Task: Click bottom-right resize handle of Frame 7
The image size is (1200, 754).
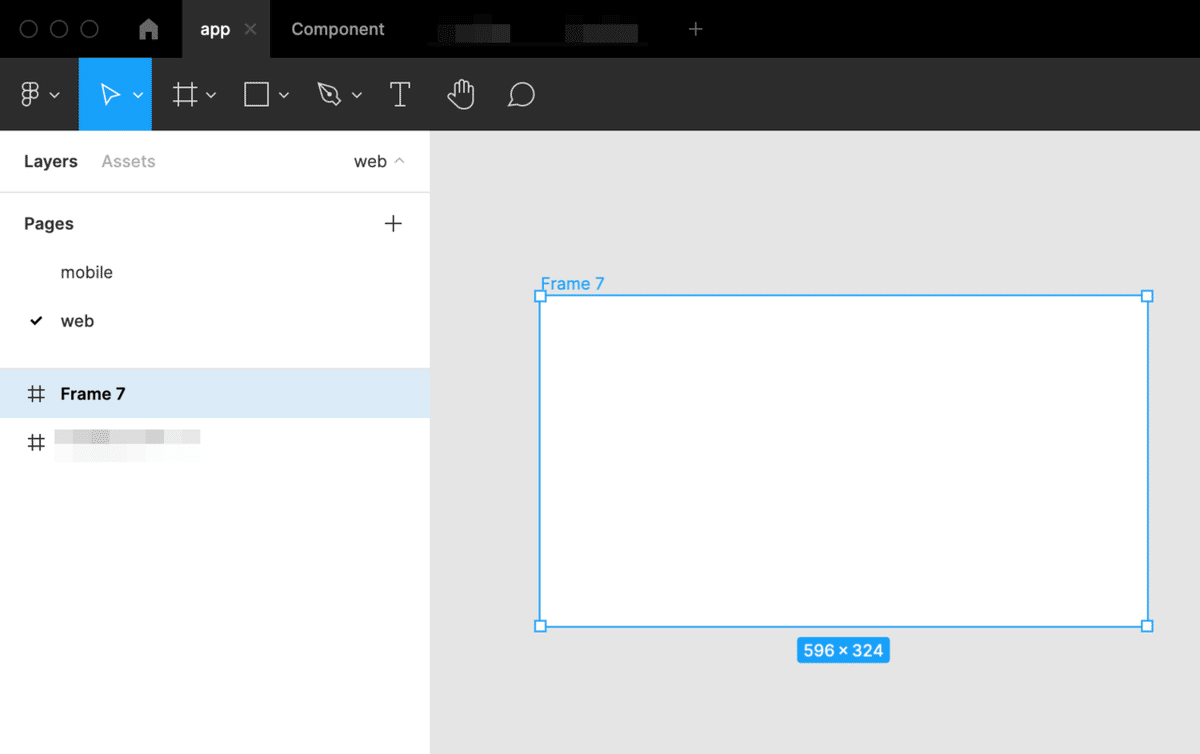Action: click(x=1147, y=626)
